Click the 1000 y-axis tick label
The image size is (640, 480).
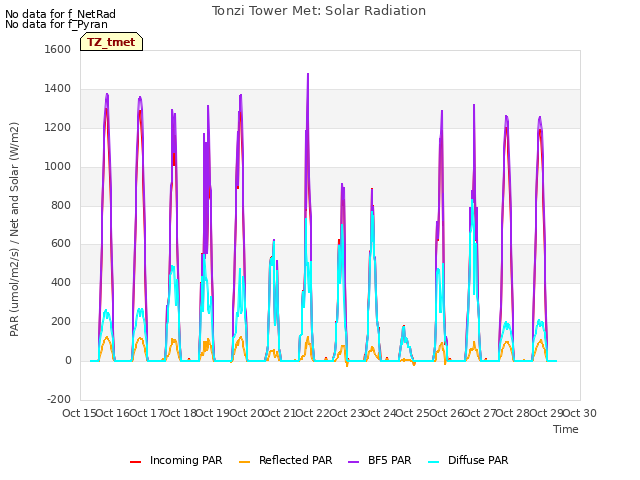click(58, 166)
